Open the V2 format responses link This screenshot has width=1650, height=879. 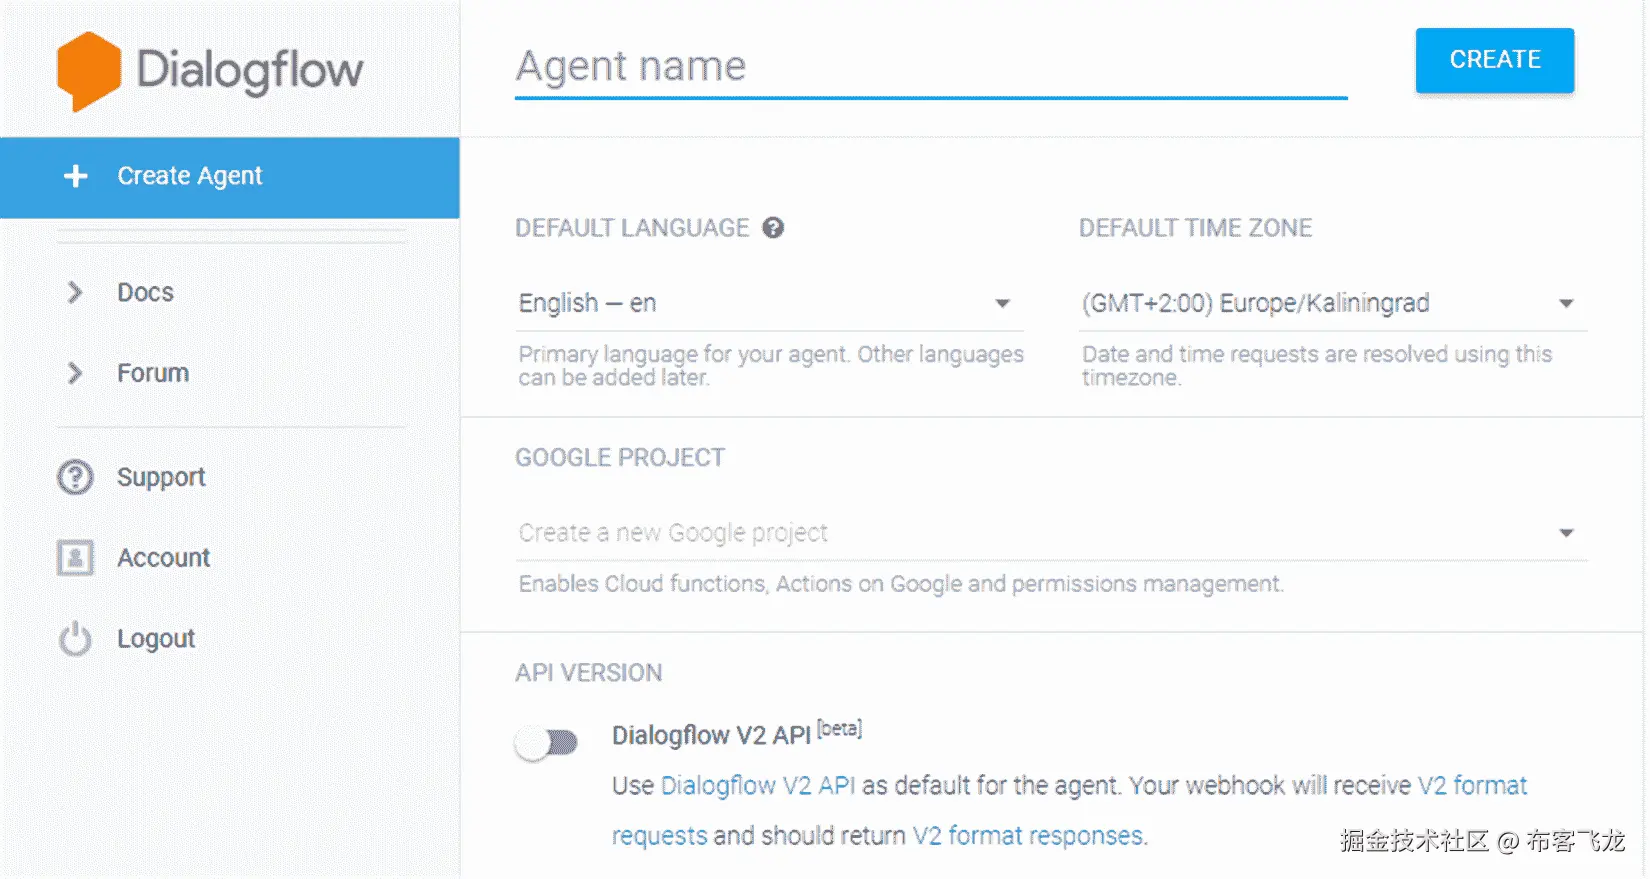coord(1029,836)
